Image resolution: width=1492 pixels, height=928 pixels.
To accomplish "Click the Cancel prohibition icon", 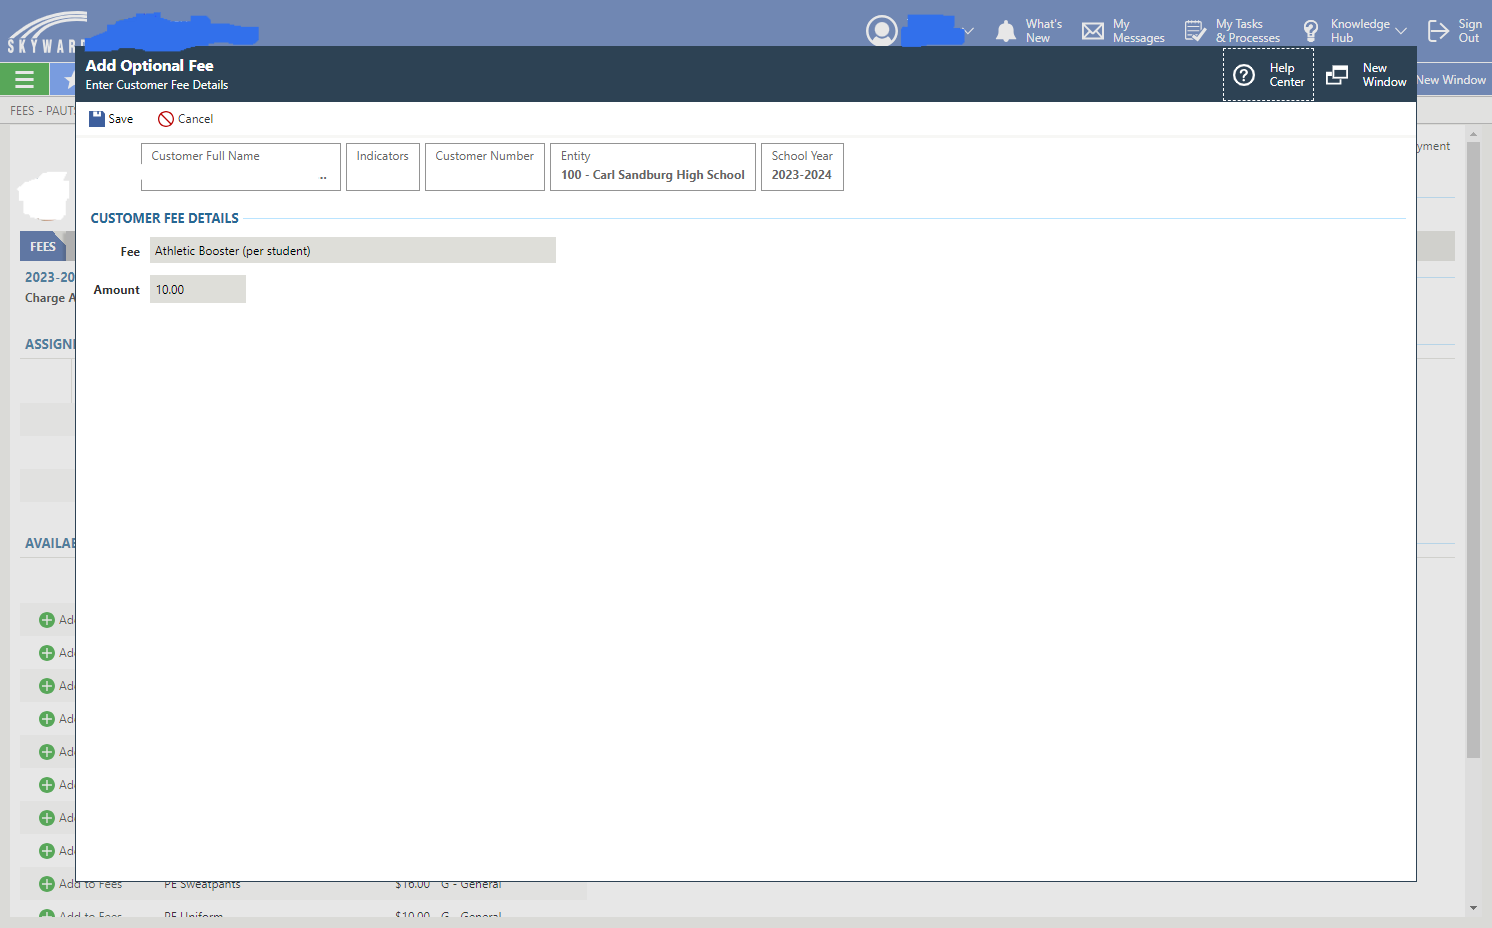I will [166, 119].
